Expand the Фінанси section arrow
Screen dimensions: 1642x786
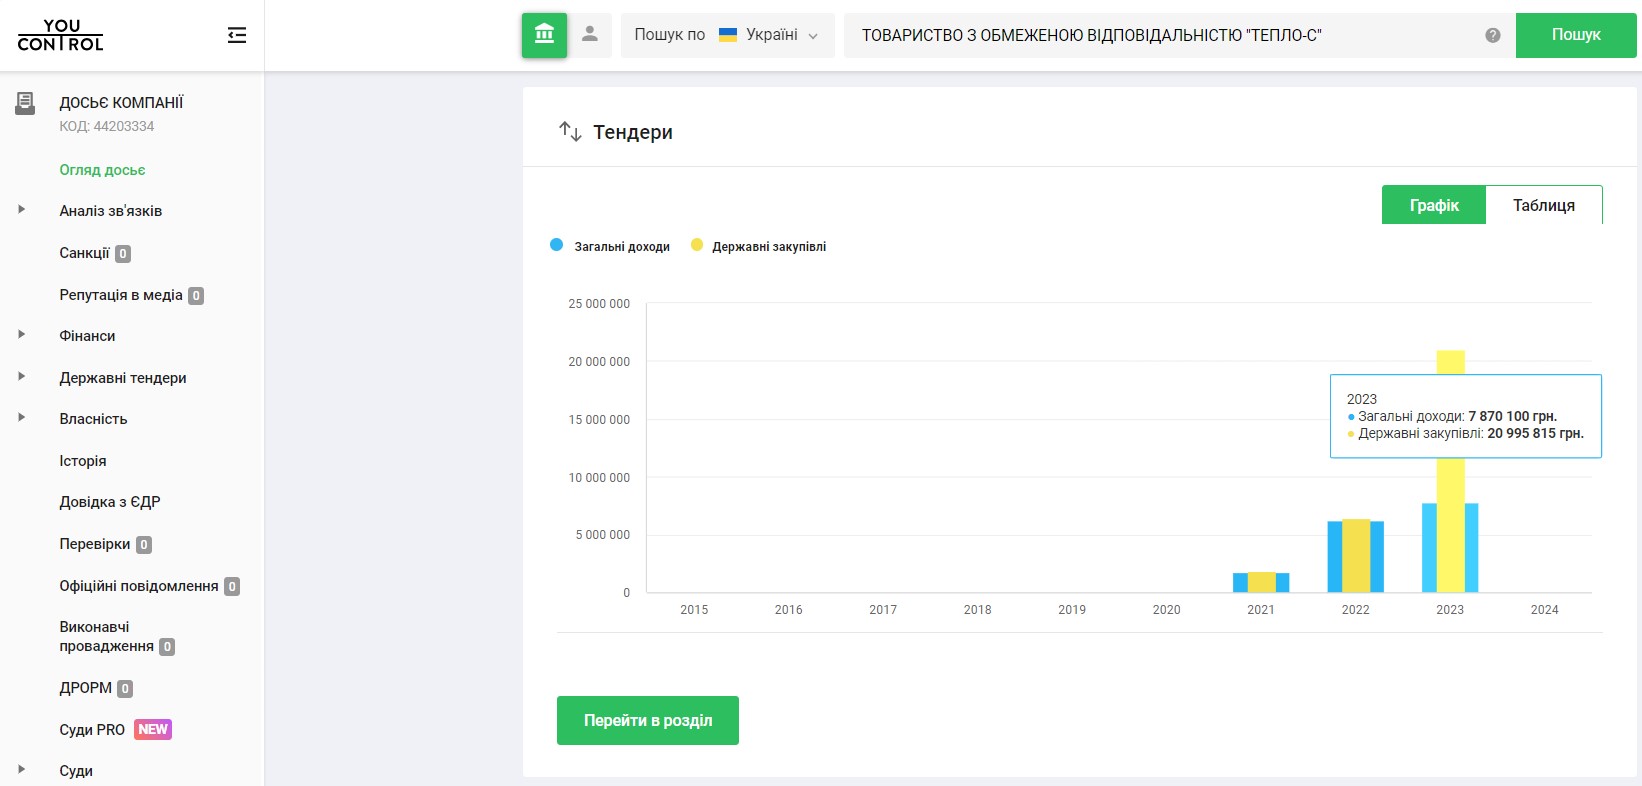pyautogui.click(x=21, y=335)
